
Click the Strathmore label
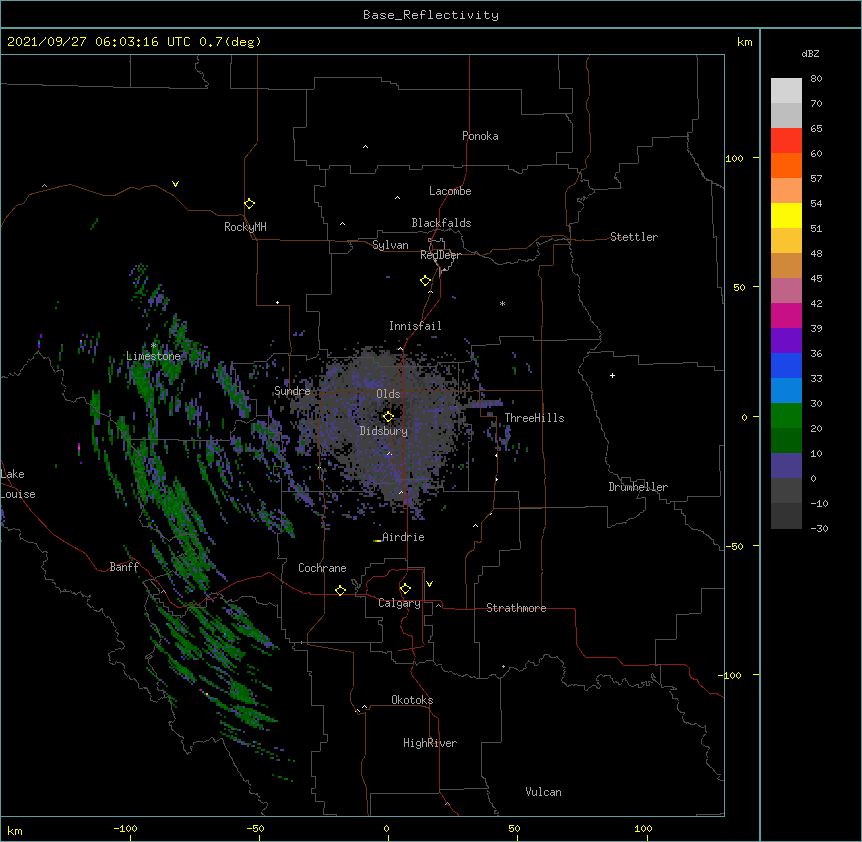pos(516,608)
